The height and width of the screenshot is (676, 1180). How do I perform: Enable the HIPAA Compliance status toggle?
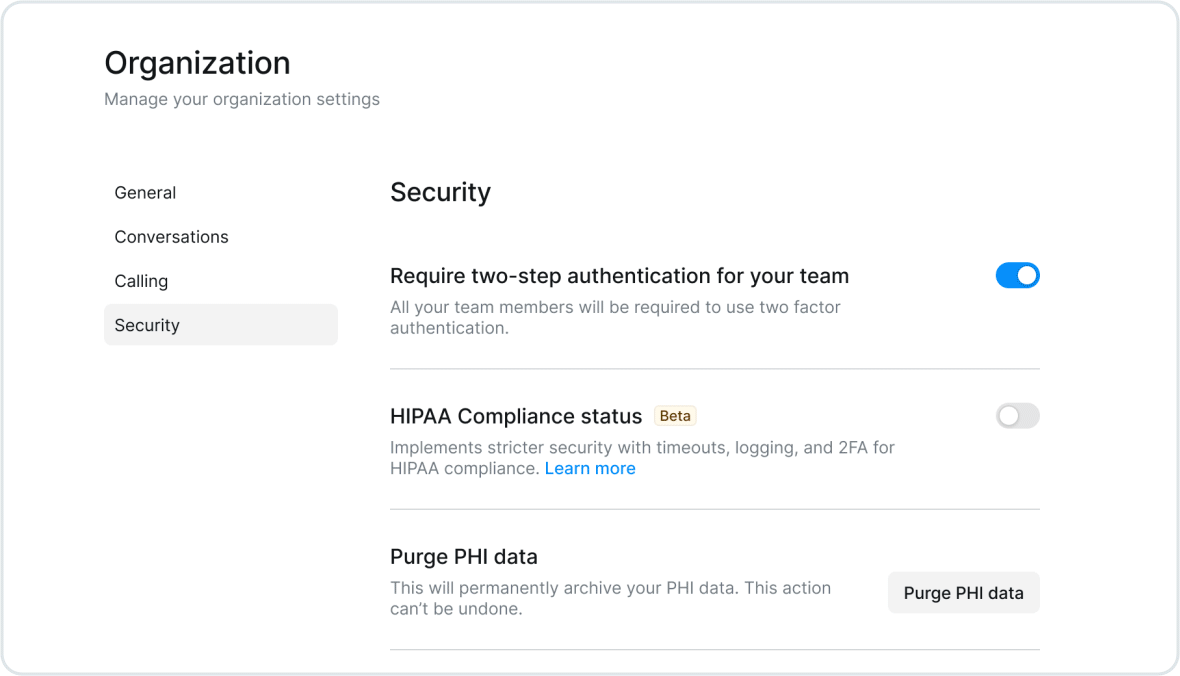[x=1017, y=416]
